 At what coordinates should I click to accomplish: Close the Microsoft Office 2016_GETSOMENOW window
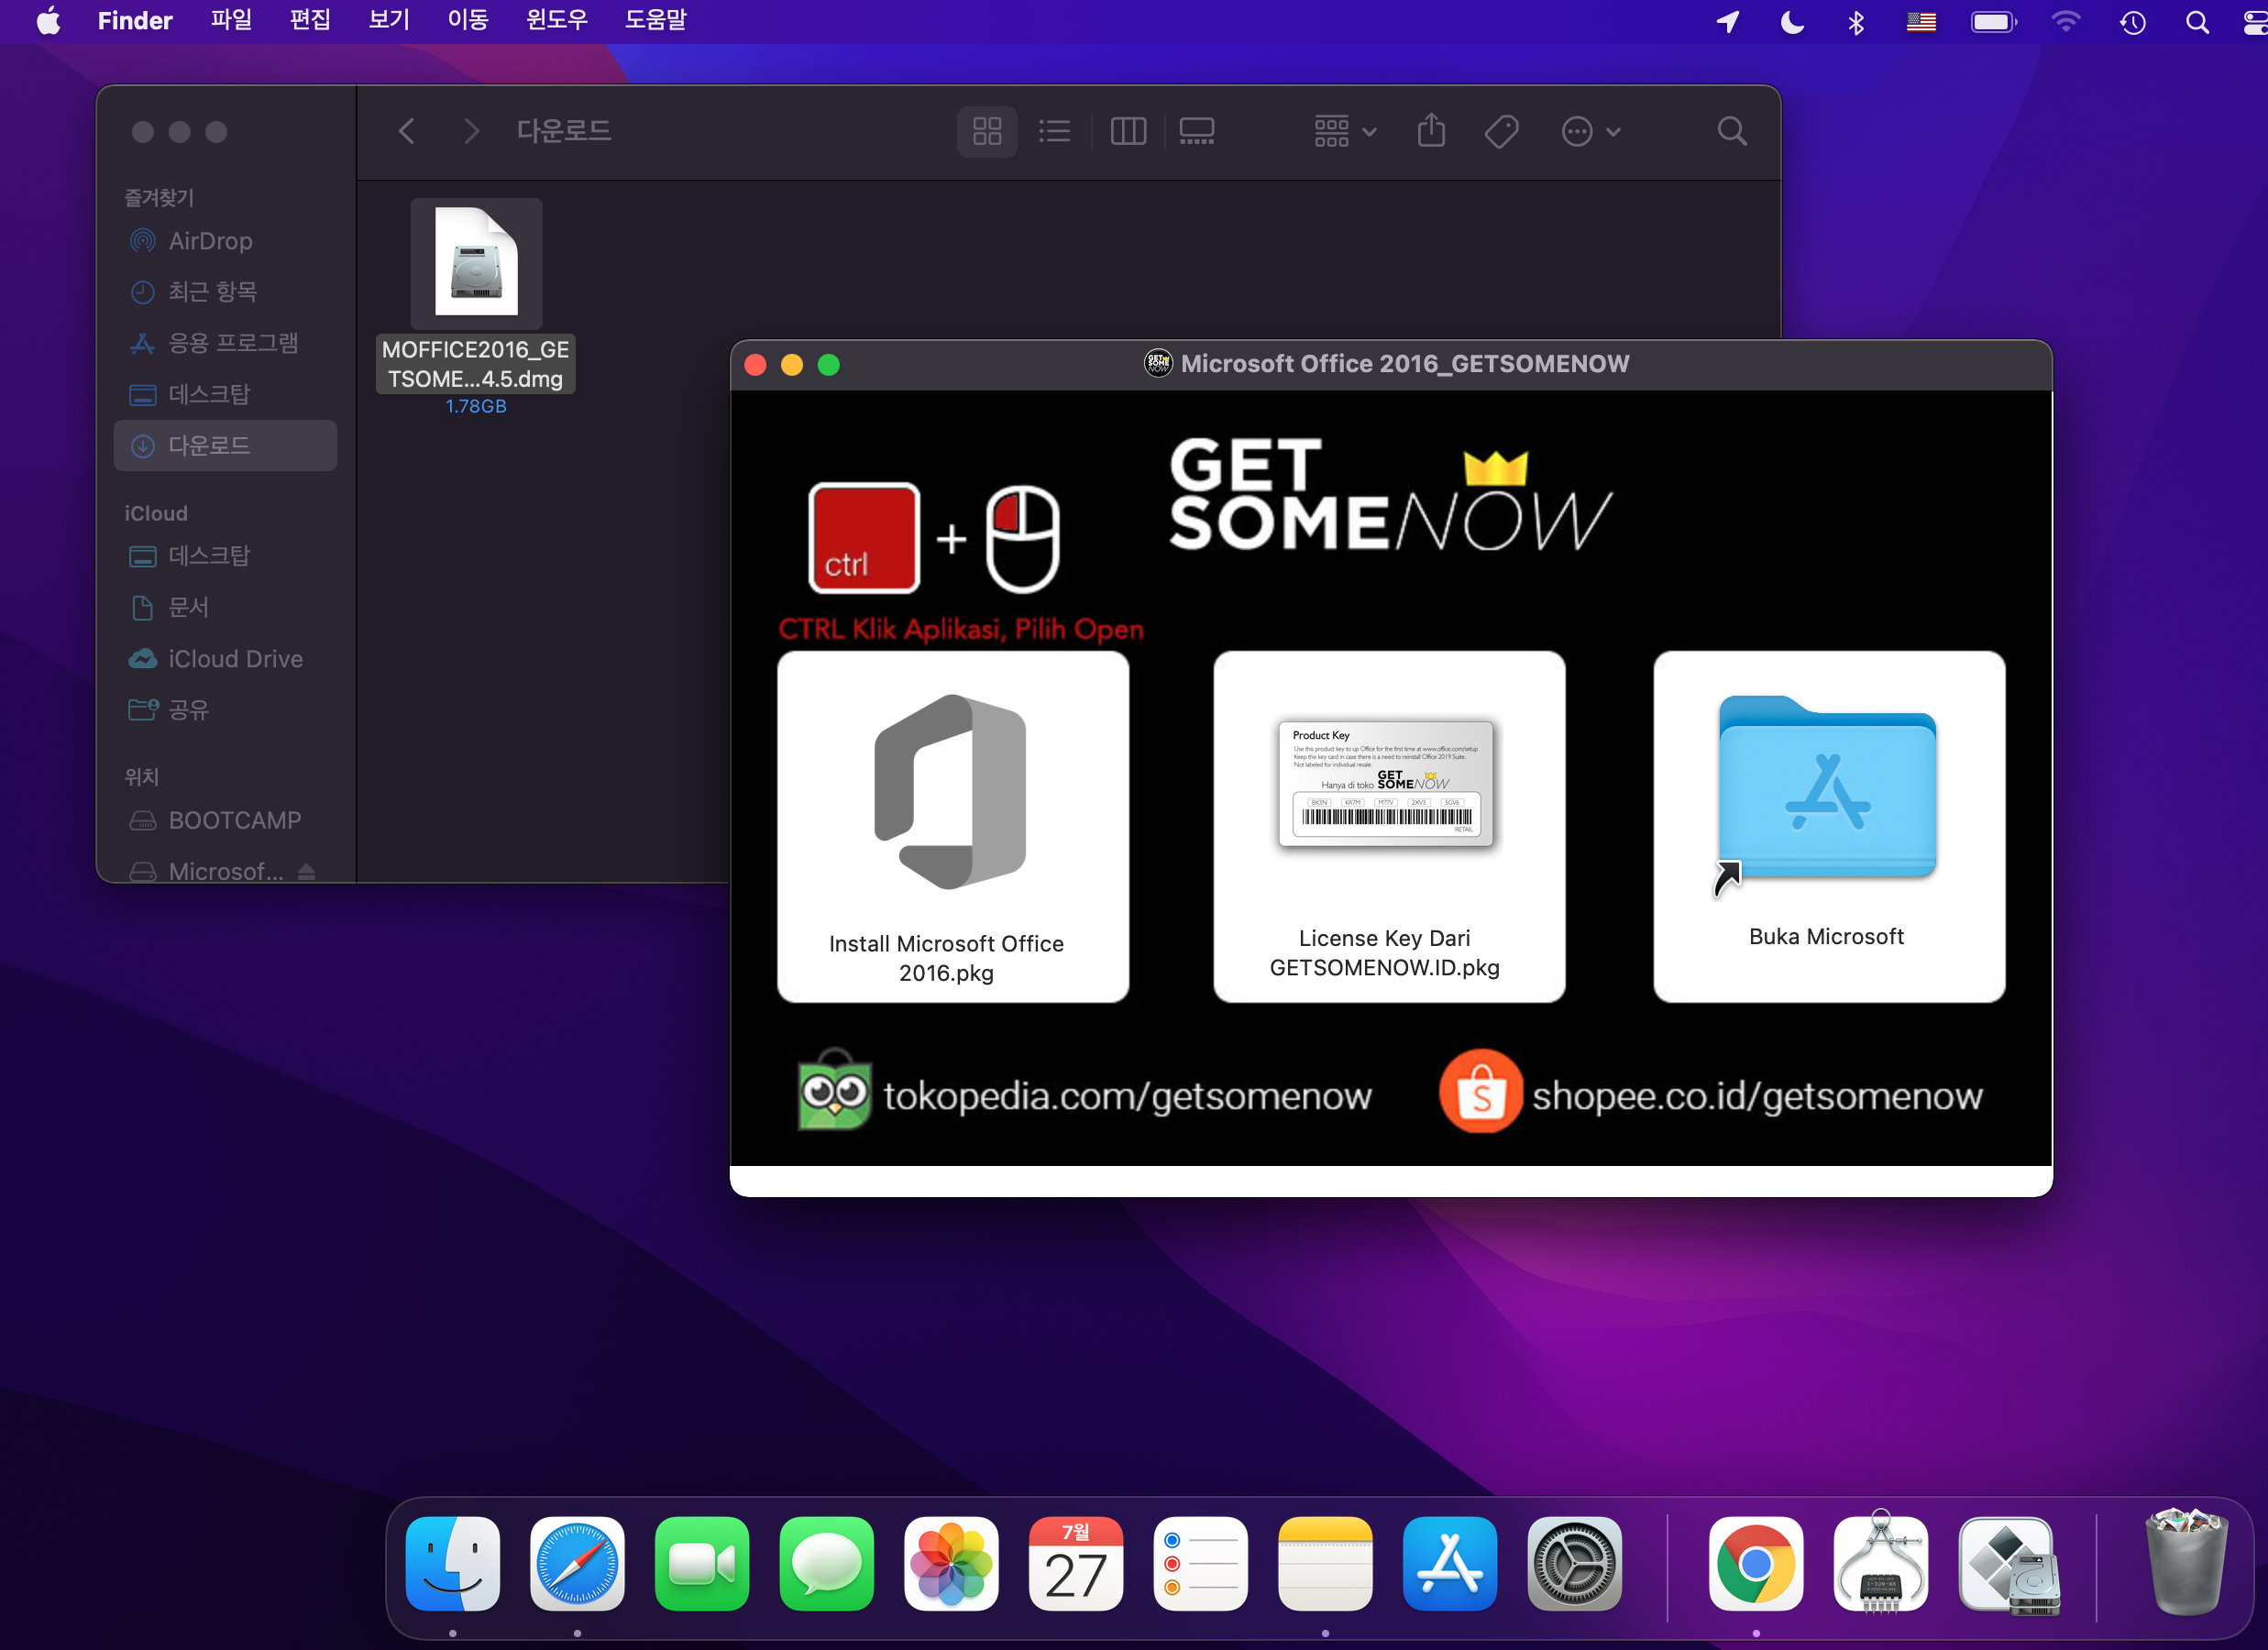[756, 365]
